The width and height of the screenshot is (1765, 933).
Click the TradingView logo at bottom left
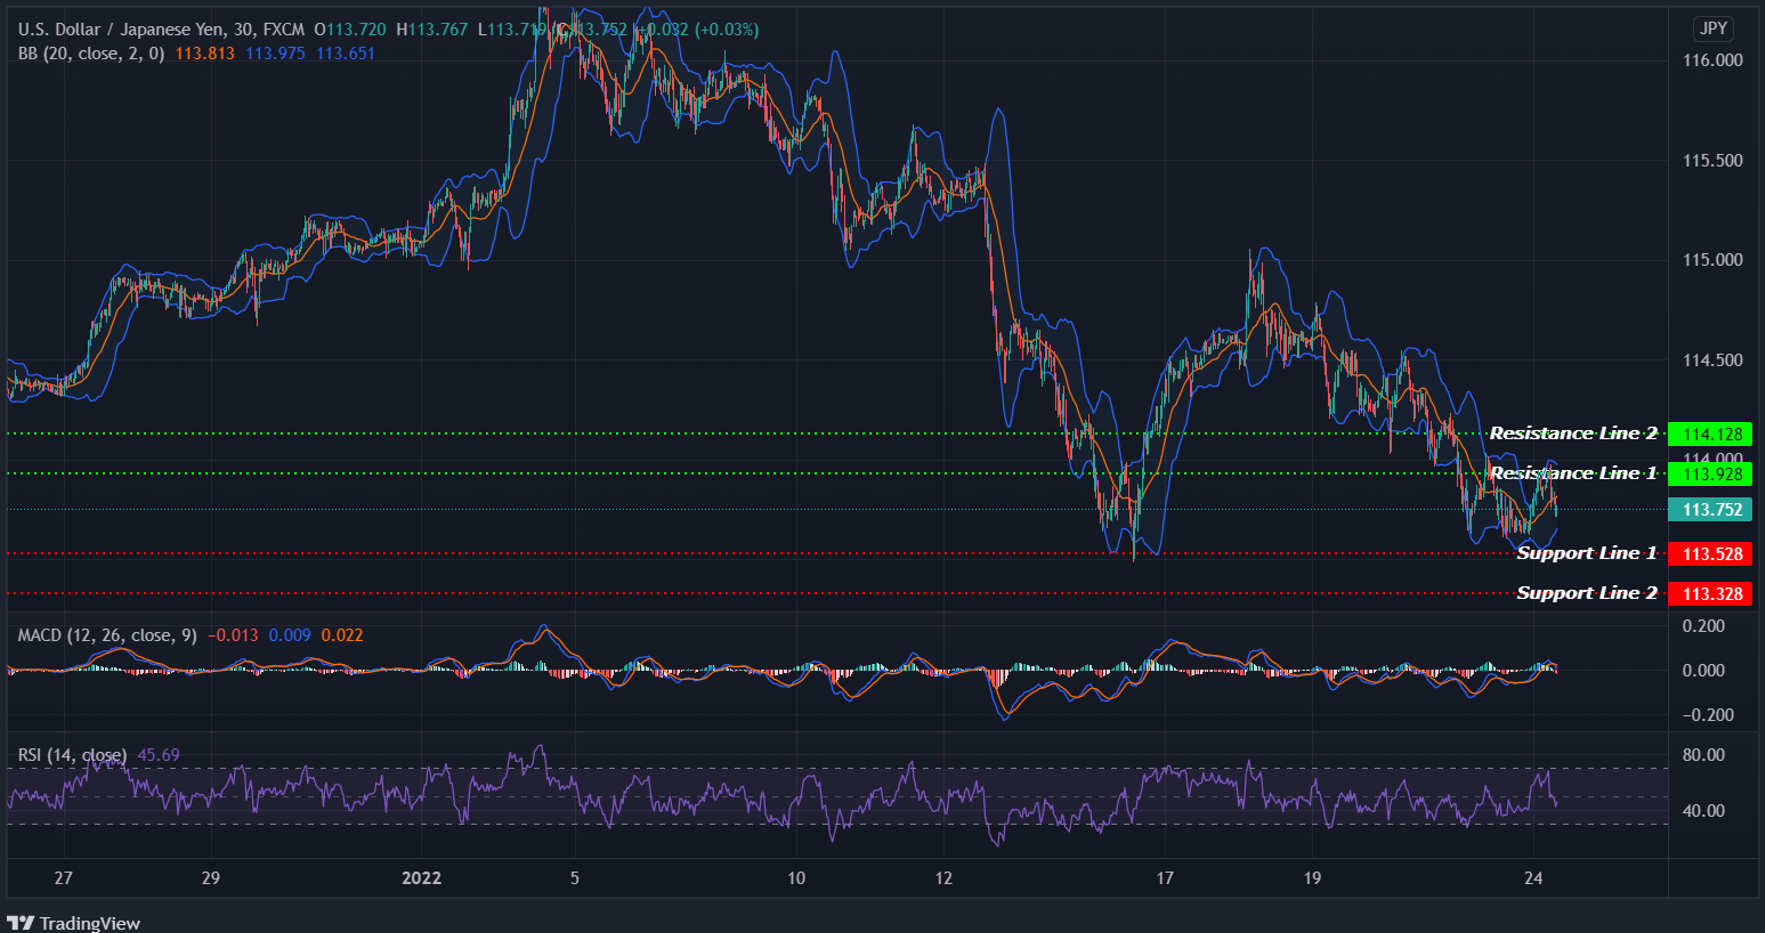coord(75,922)
